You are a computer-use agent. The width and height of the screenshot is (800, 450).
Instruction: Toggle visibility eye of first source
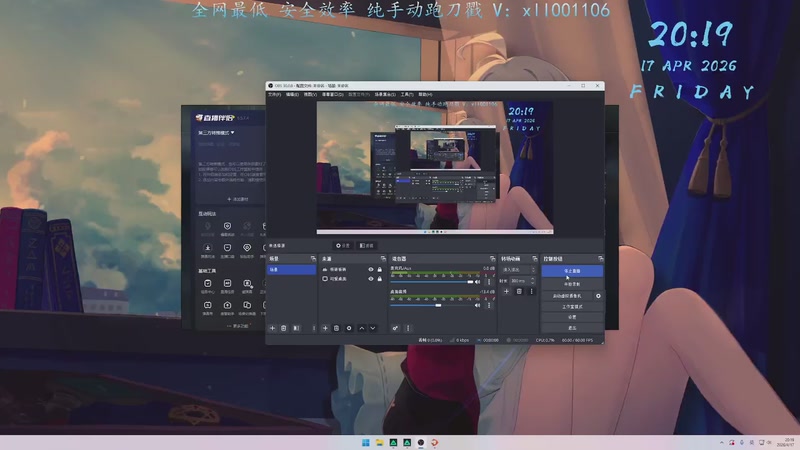click(x=371, y=269)
